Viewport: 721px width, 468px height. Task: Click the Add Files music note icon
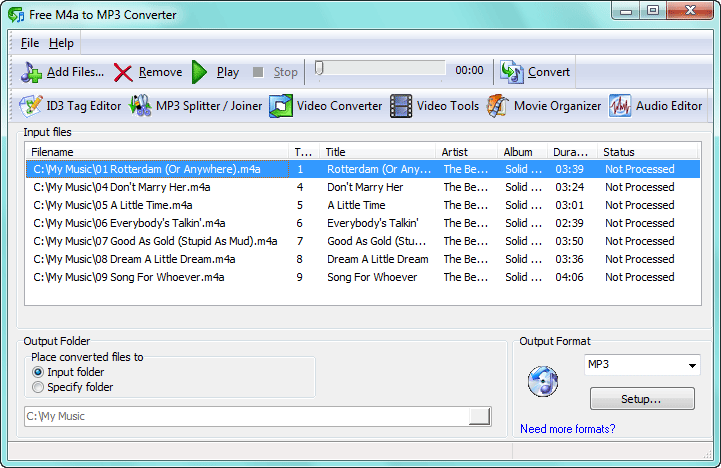tap(31, 72)
